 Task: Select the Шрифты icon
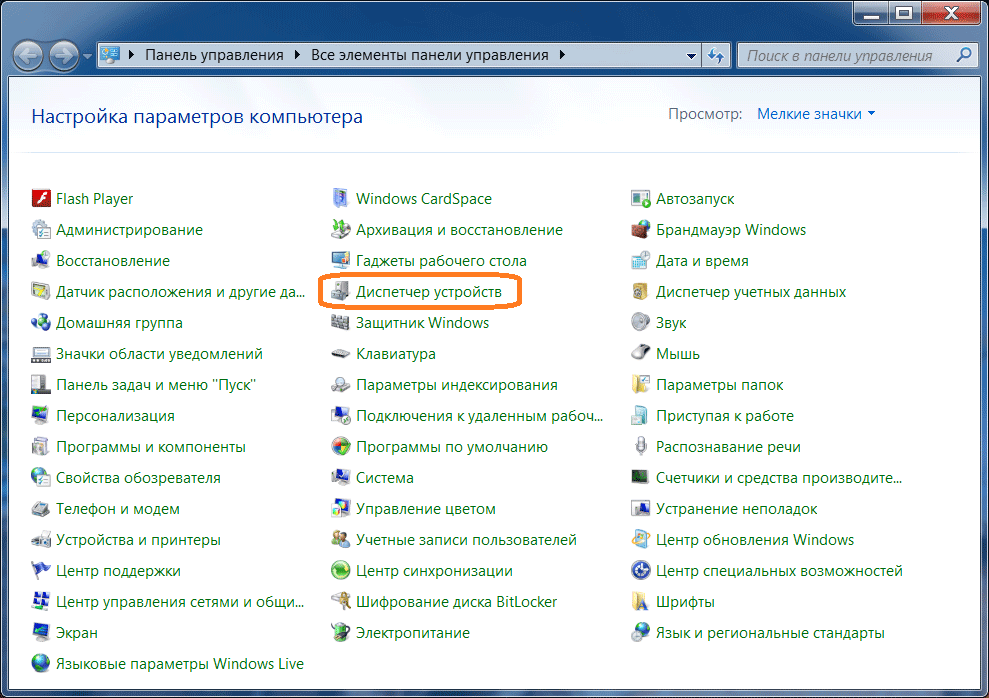(x=641, y=602)
